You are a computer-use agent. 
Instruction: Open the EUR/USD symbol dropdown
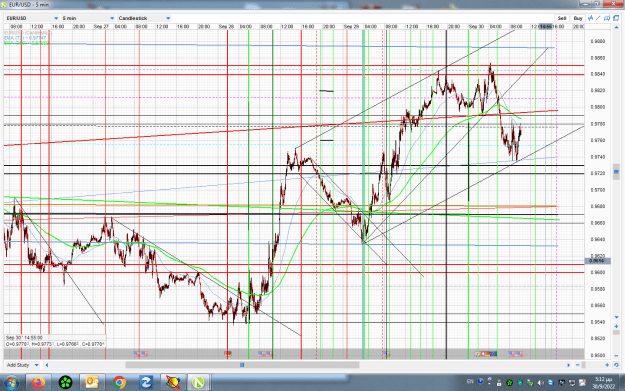[x=33, y=18]
